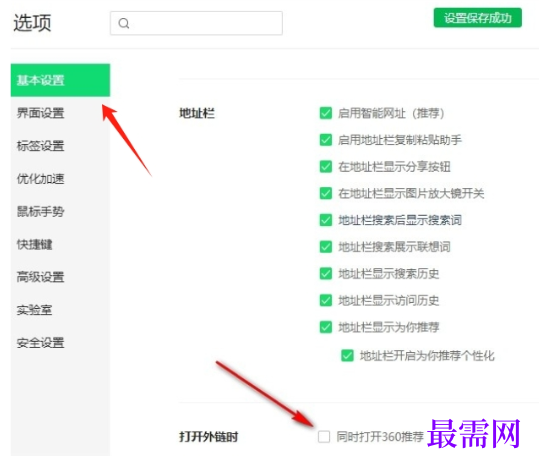Image resolution: width=539 pixels, height=465 pixels.
Task: Uncheck 地址栏开启为你推荐个性化 option
Action: (347, 355)
